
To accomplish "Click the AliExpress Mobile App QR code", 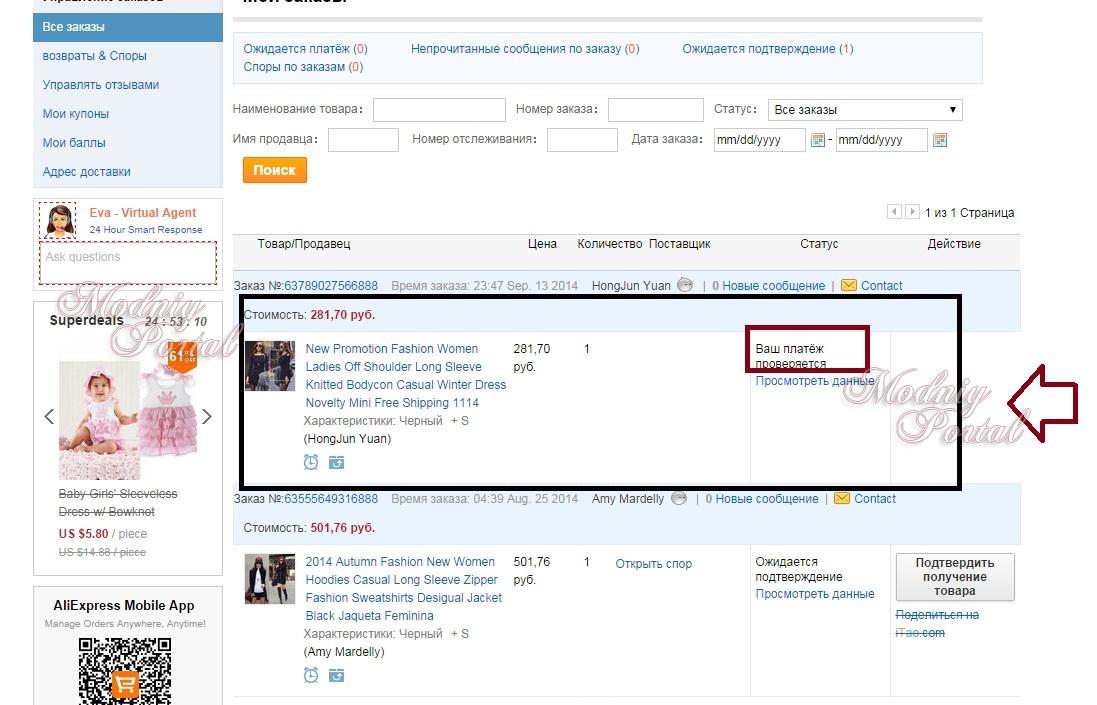I will coord(125,671).
